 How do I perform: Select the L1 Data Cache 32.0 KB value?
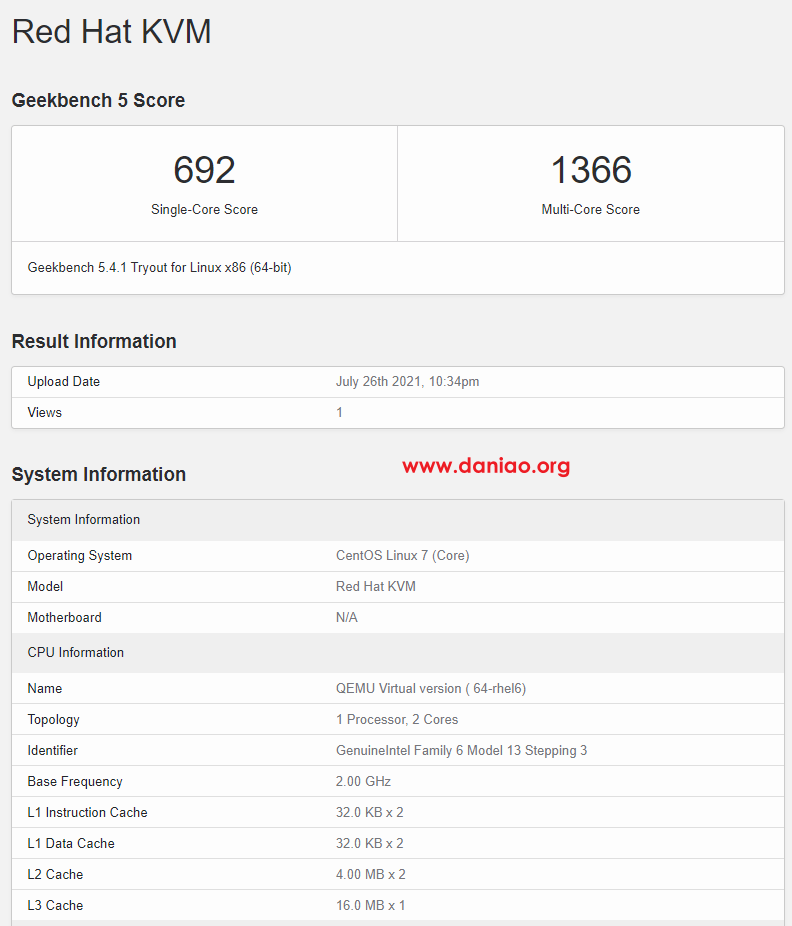(x=370, y=843)
